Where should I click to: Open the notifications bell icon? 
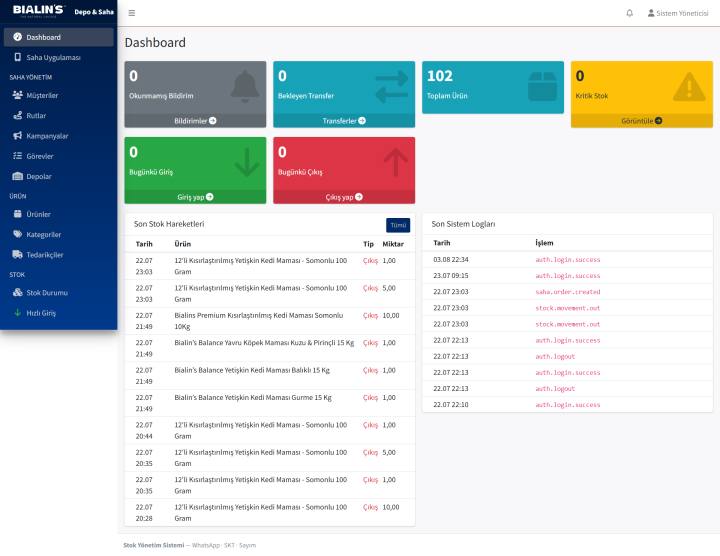pyautogui.click(x=630, y=13)
